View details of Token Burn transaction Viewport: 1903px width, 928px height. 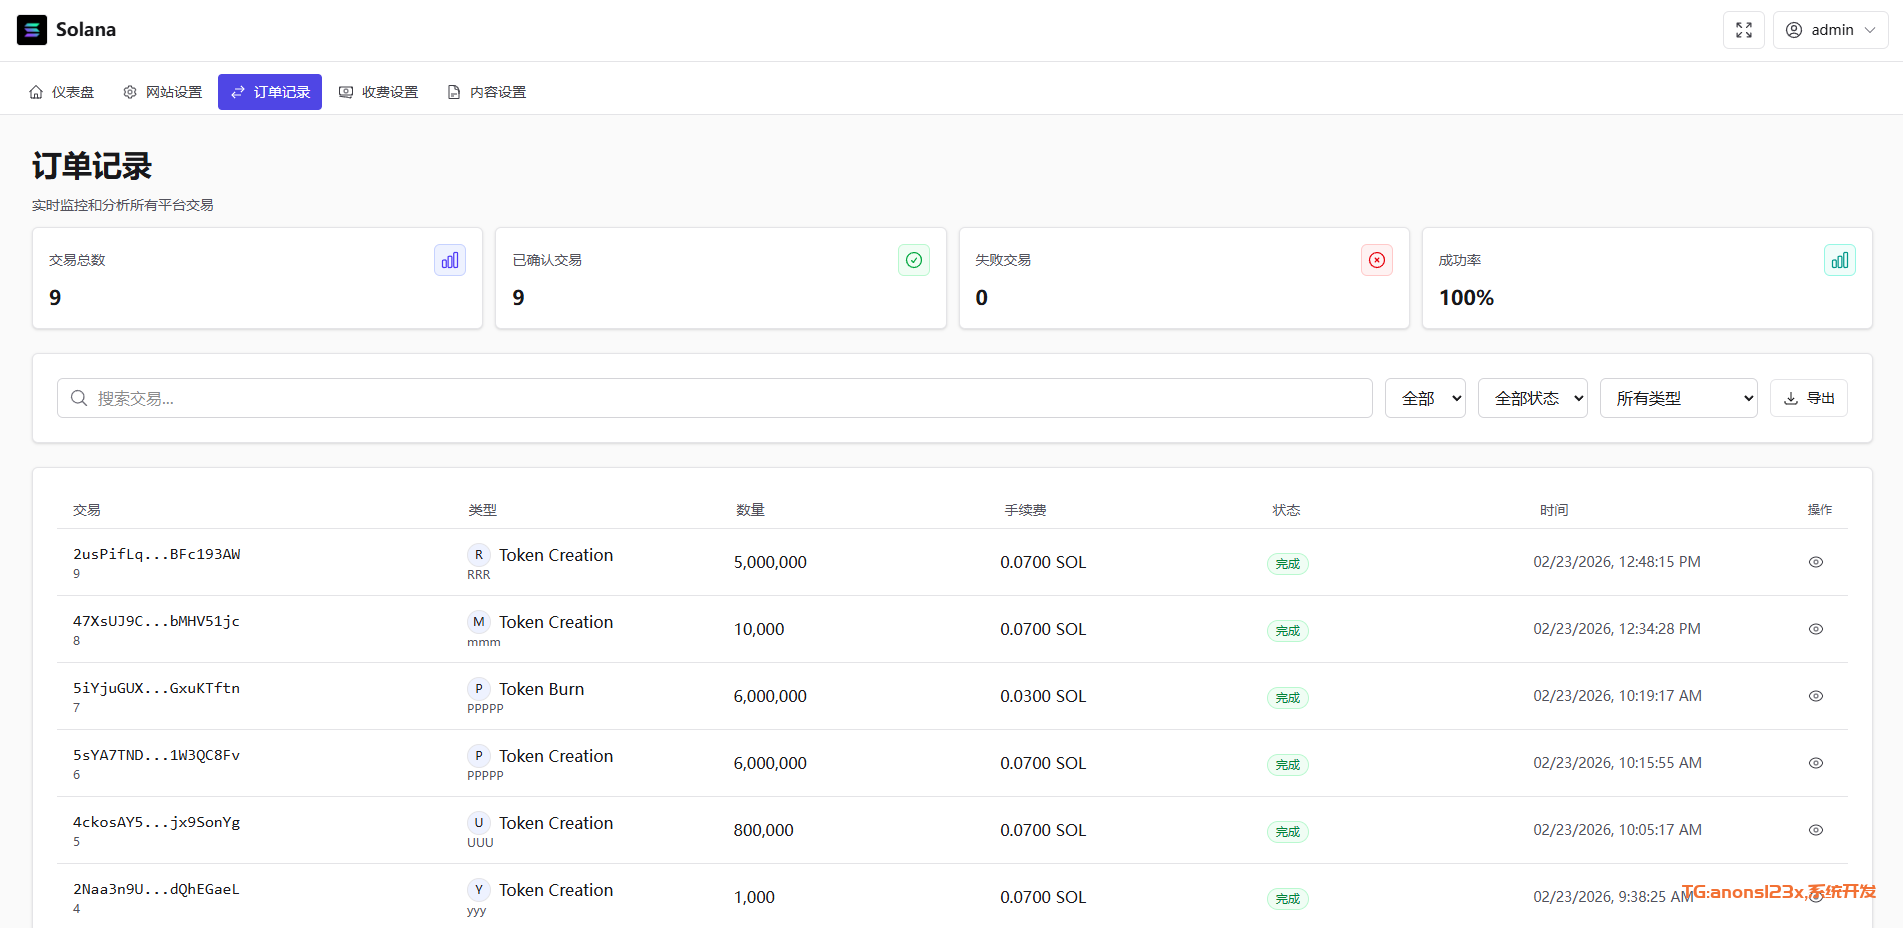click(1815, 696)
